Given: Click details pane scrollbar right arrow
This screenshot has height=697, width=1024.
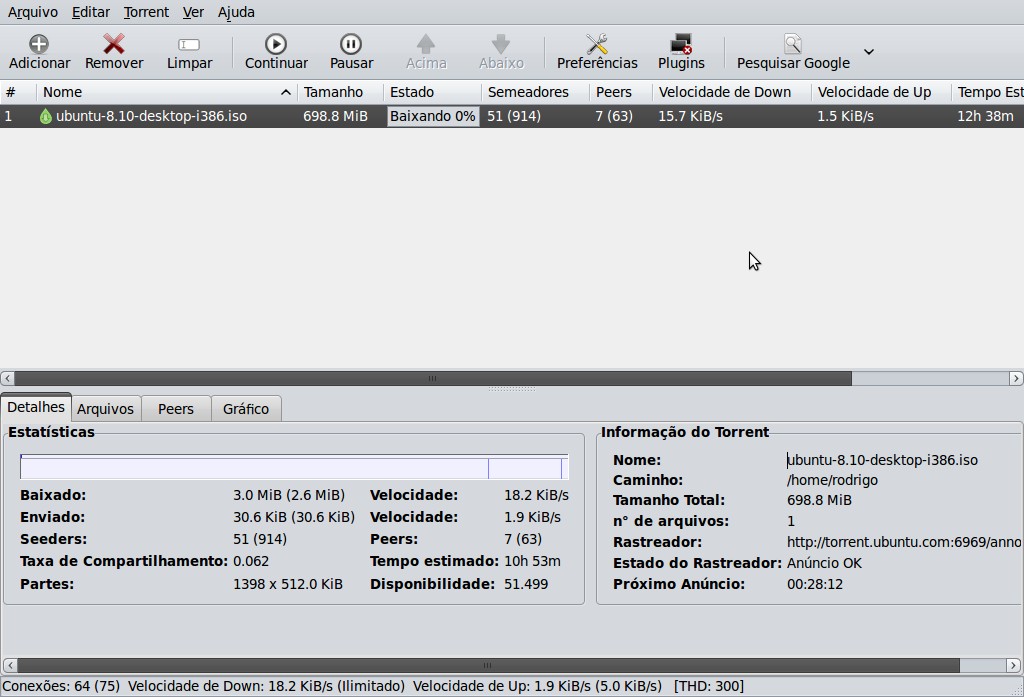Looking at the screenshot, I should (x=1013, y=666).
